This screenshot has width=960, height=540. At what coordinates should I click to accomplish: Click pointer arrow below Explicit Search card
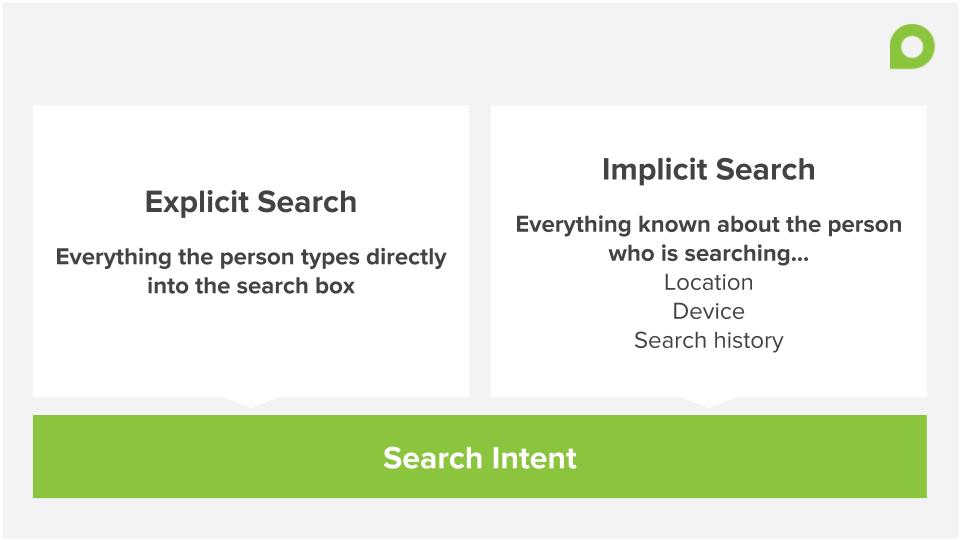click(x=251, y=402)
